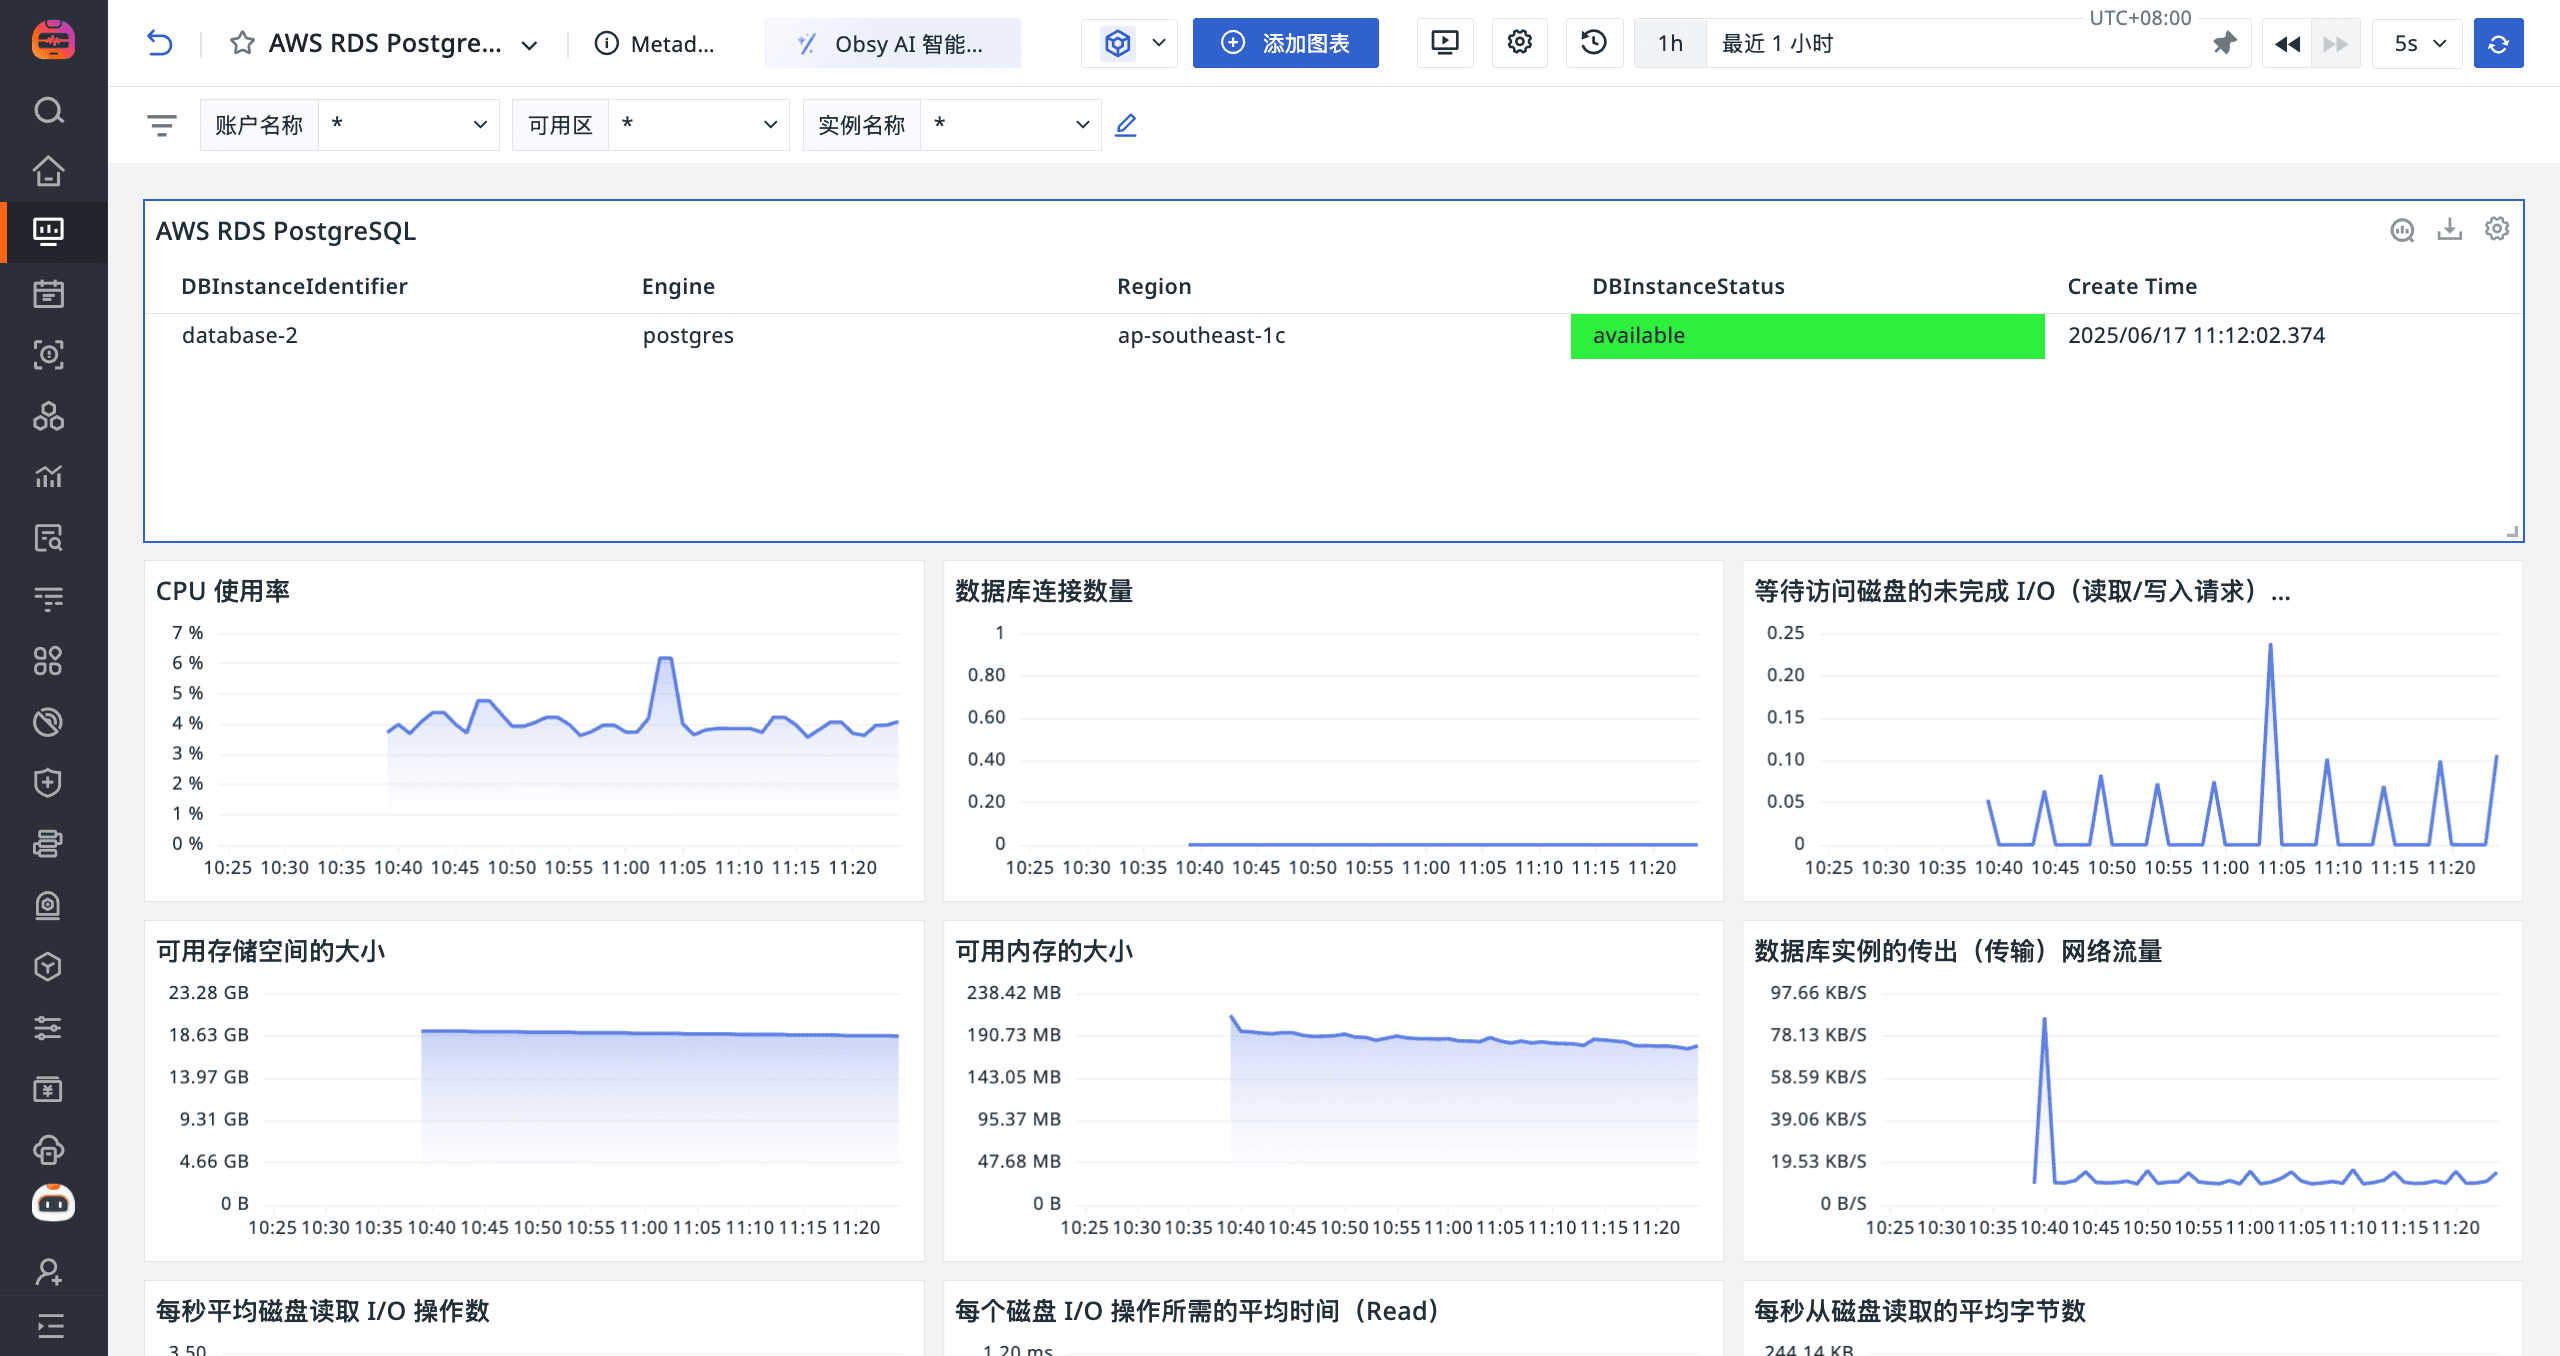Sort by the Region column header

(x=1154, y=286)
